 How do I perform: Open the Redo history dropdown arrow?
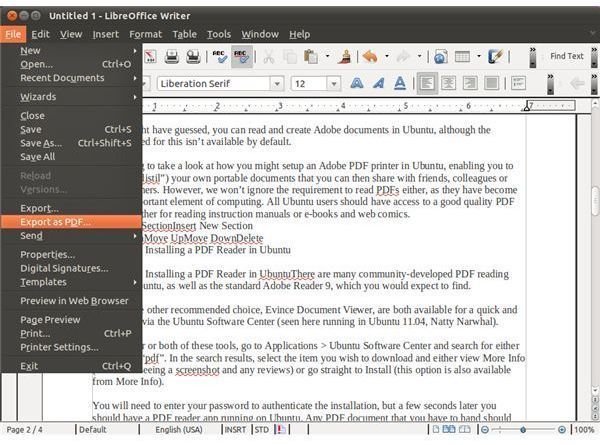pos(419,56)
